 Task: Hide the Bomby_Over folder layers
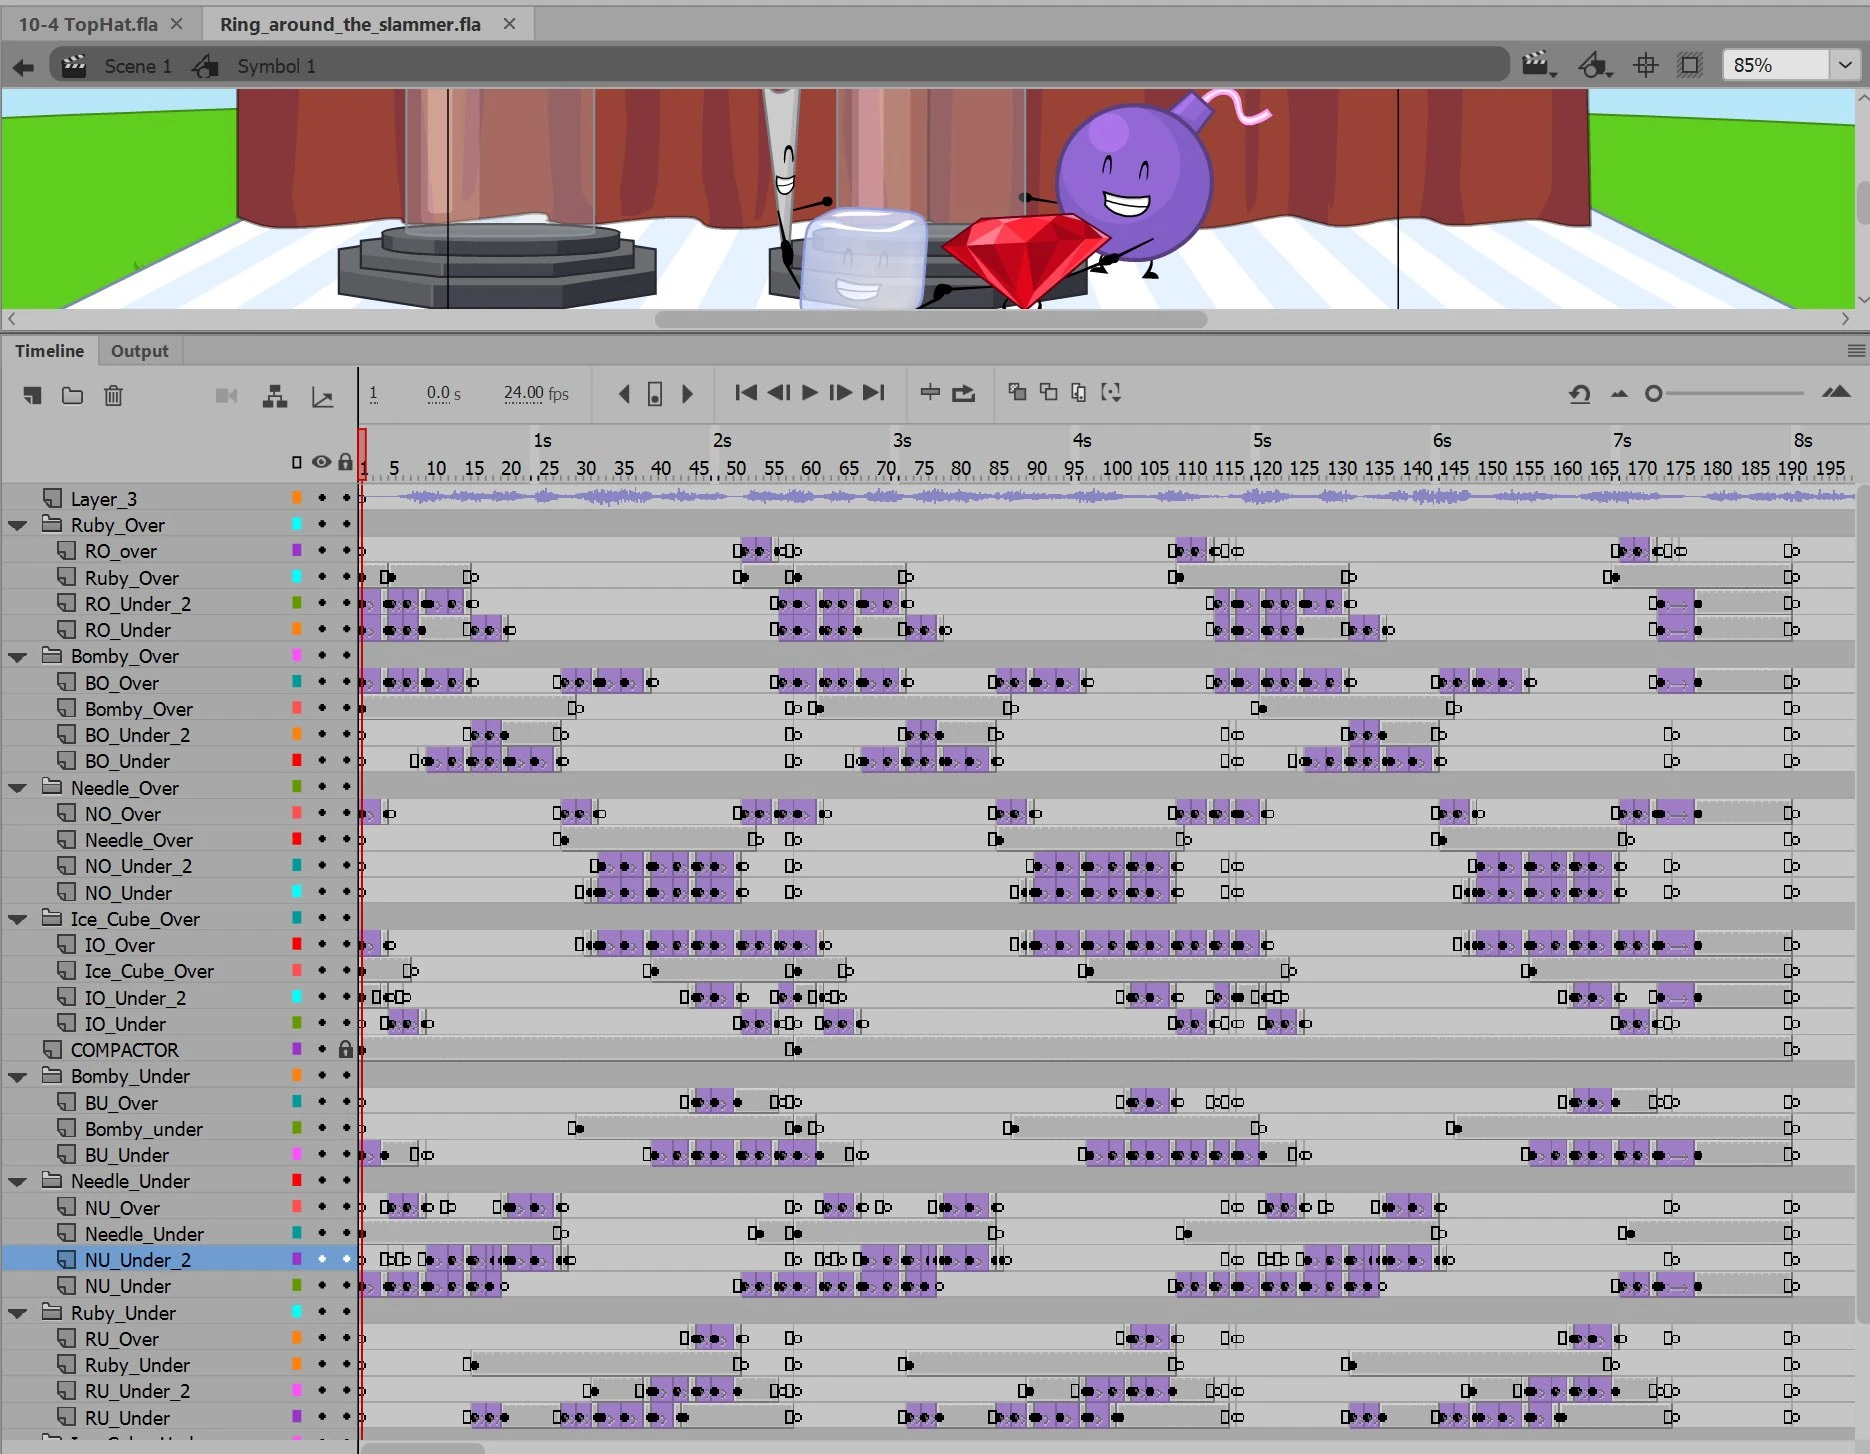[322, 656]
